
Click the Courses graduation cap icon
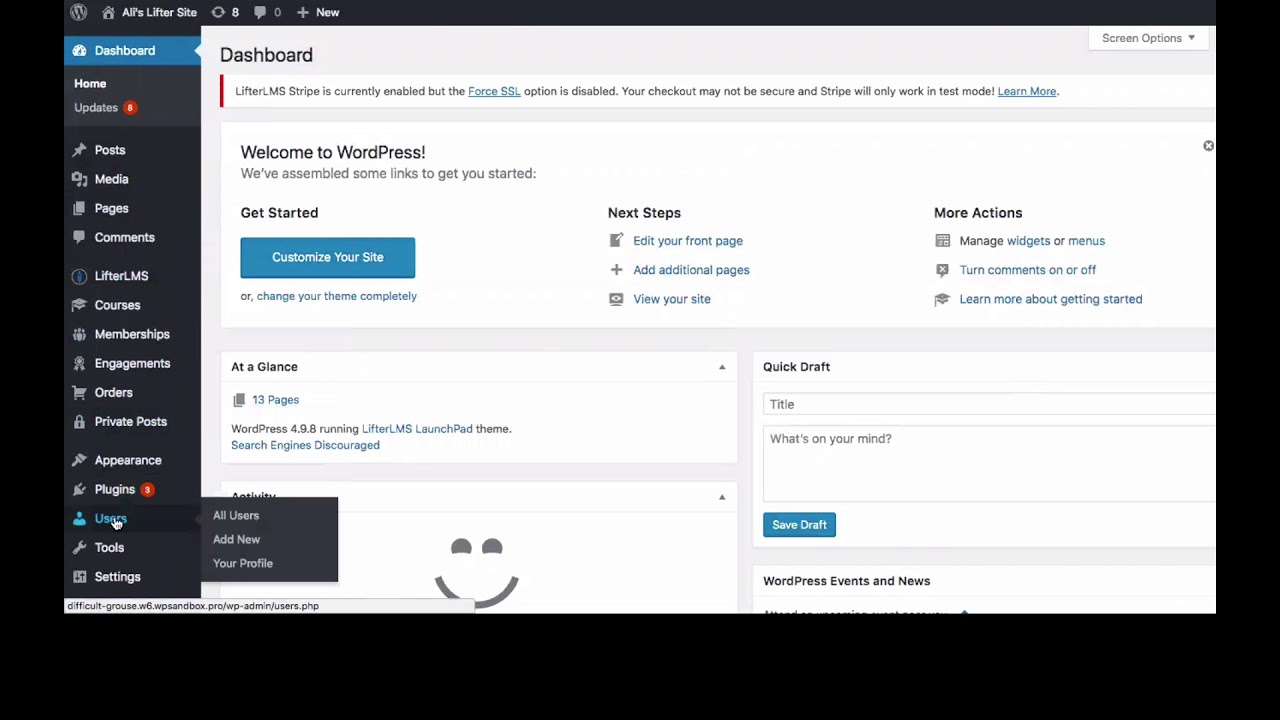coord(80,305)
